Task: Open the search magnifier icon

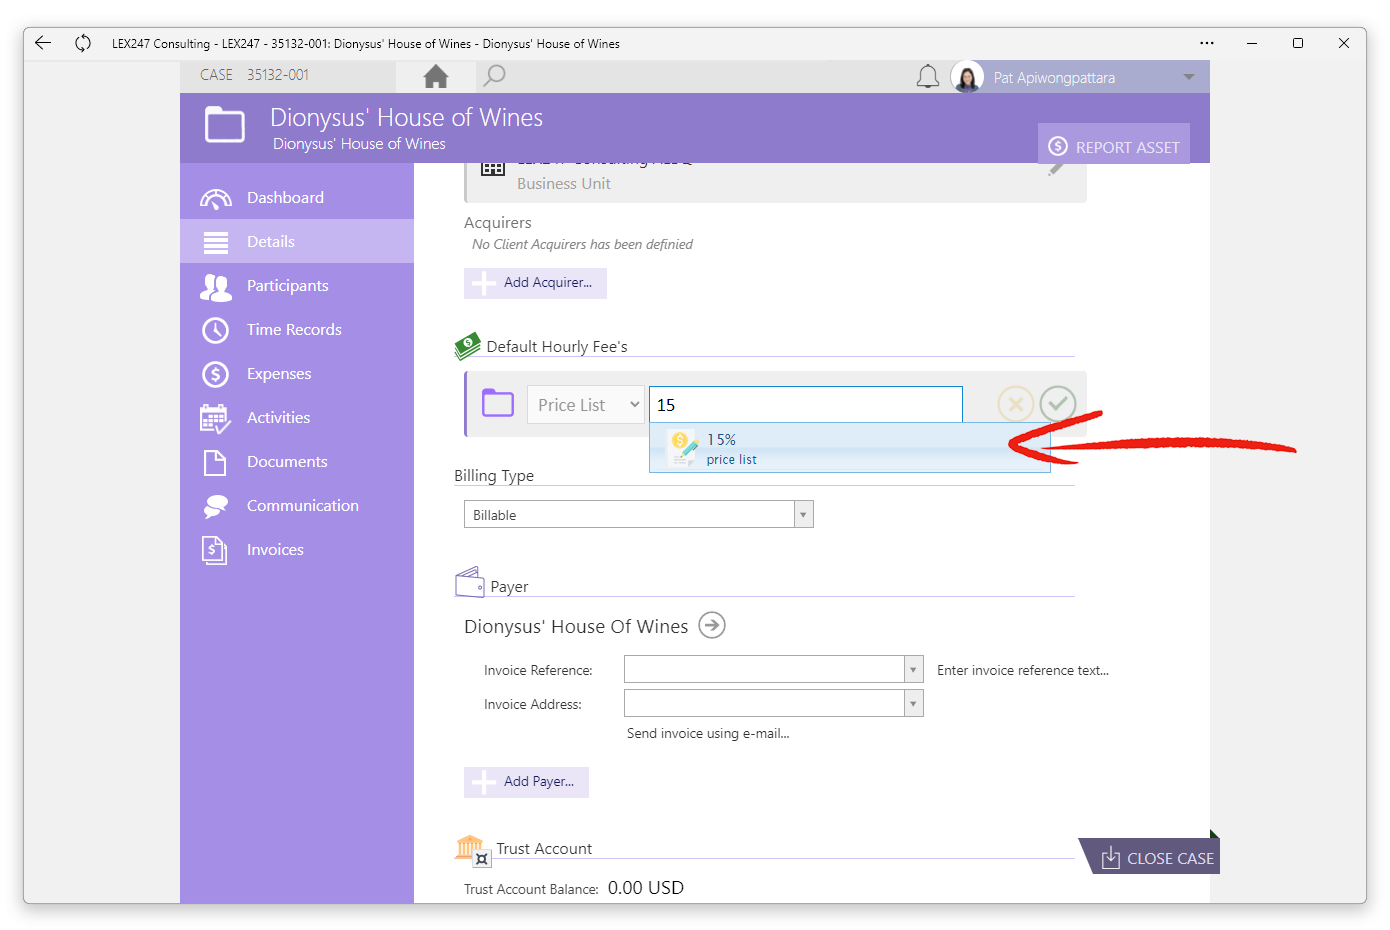Action: pyautogui.click(x=494, y=76)
